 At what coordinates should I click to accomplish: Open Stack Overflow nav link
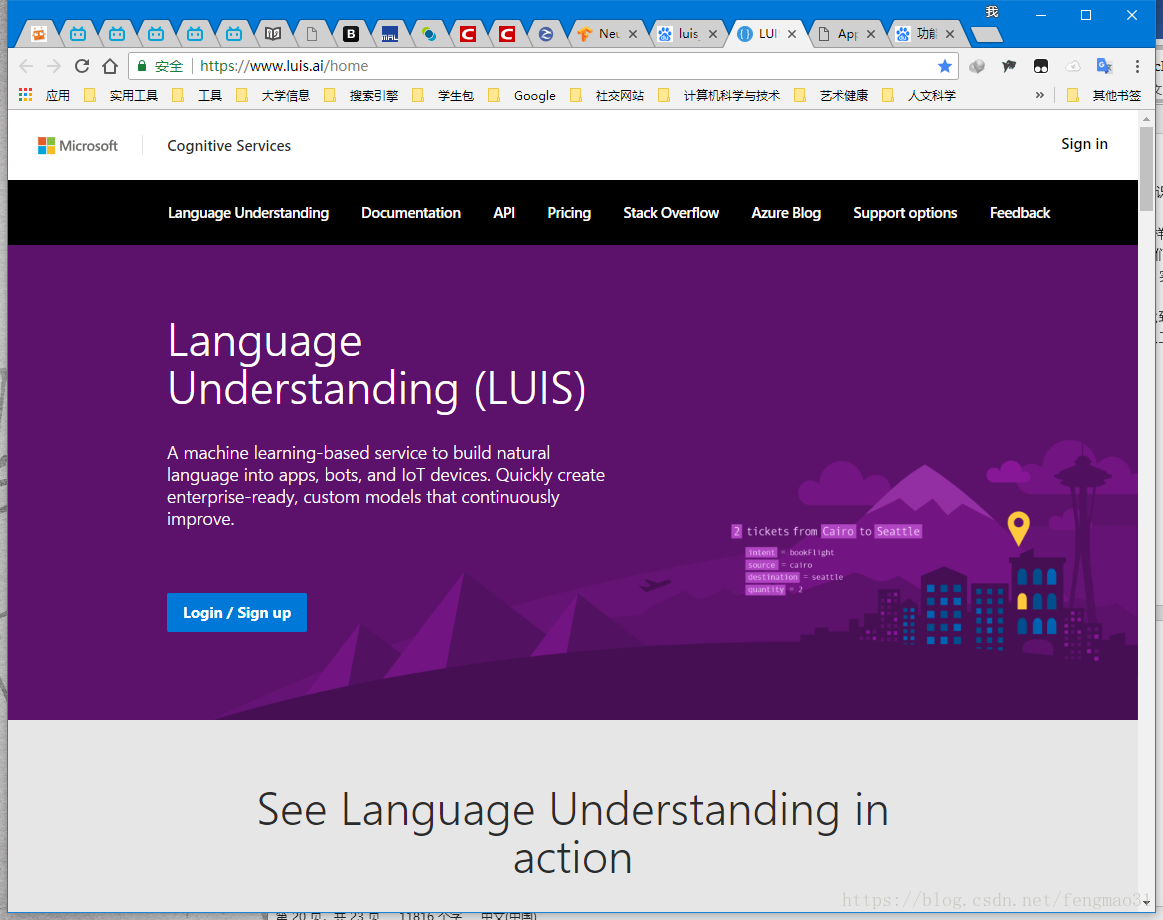pyautogui.click(x=671, y=213)
